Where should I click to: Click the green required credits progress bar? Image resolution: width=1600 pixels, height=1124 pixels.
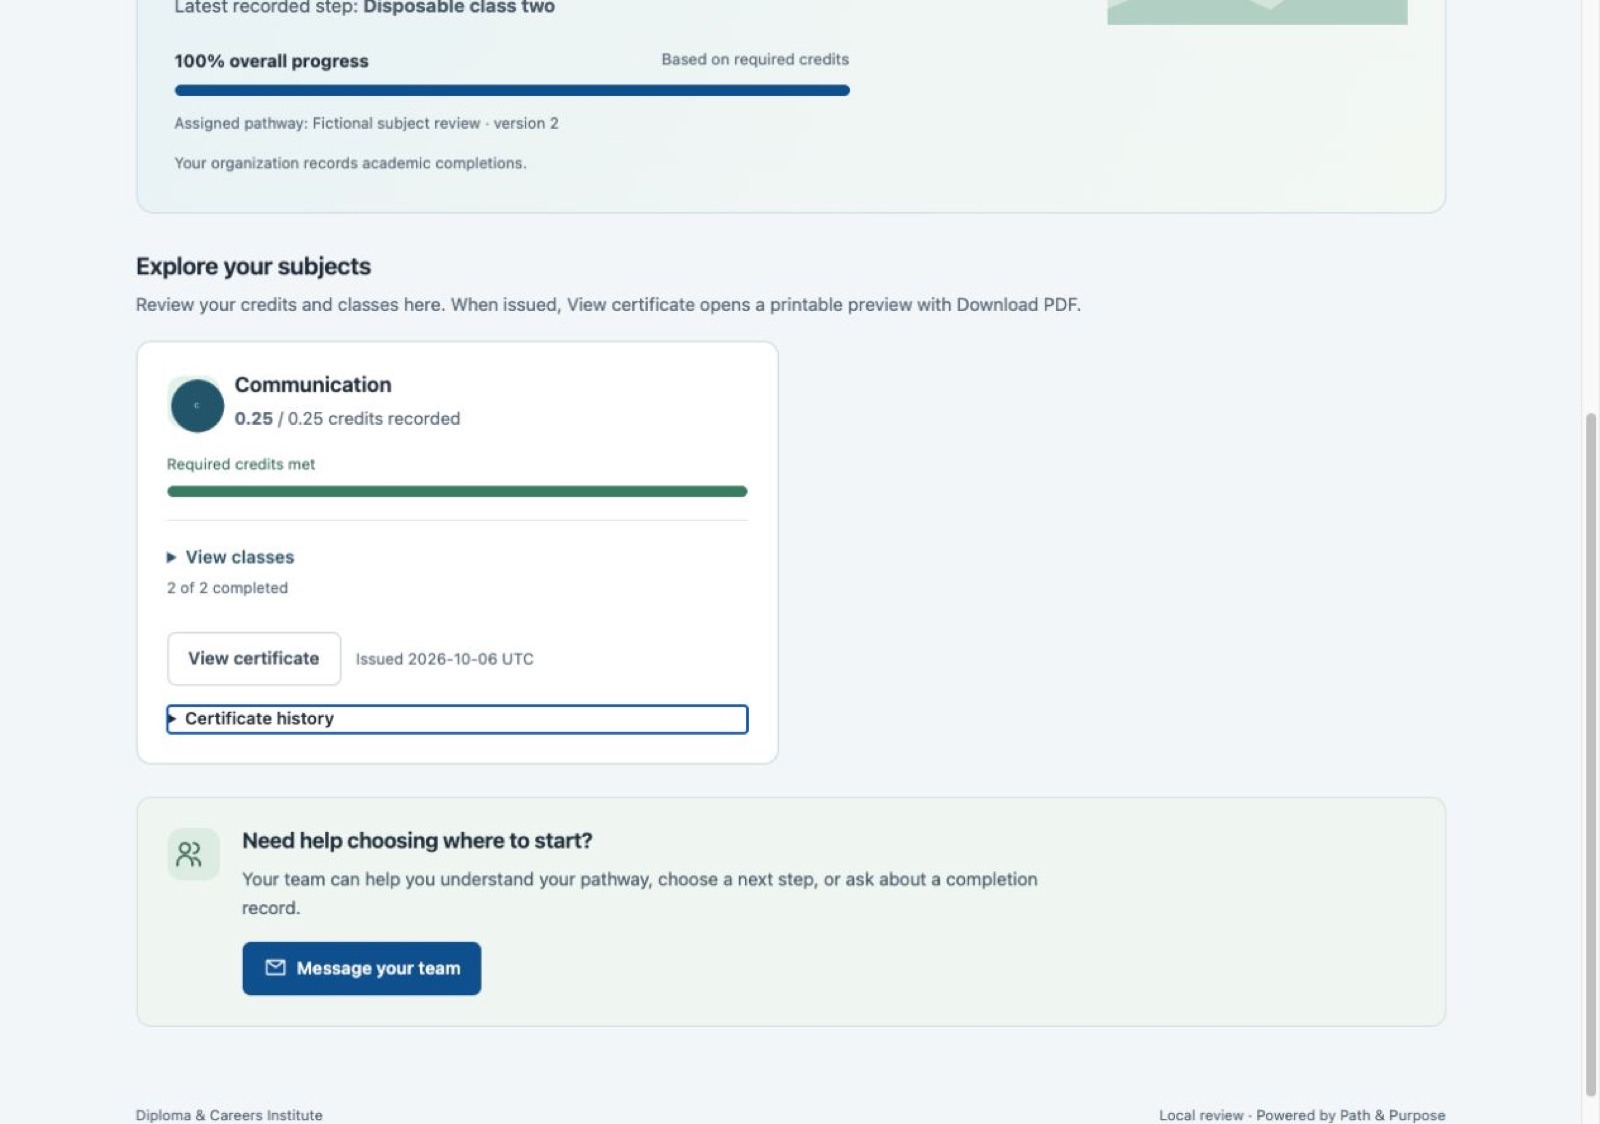457,491
